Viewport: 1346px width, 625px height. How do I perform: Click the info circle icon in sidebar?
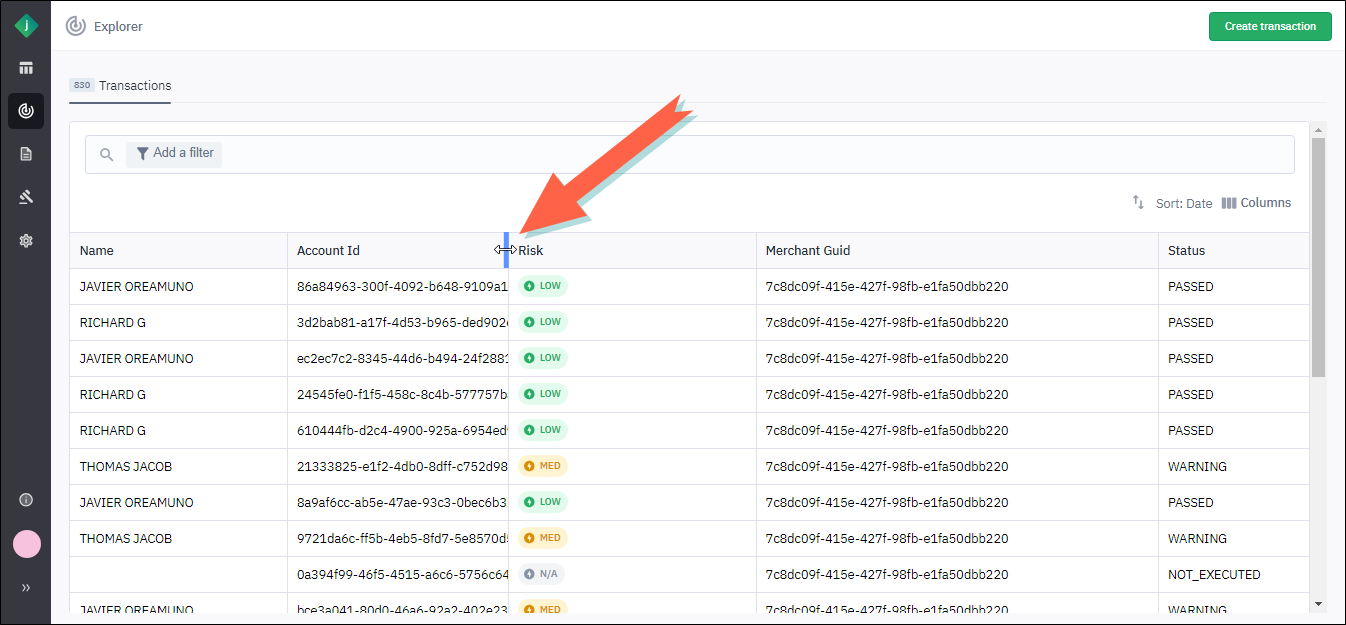(26, 500)
